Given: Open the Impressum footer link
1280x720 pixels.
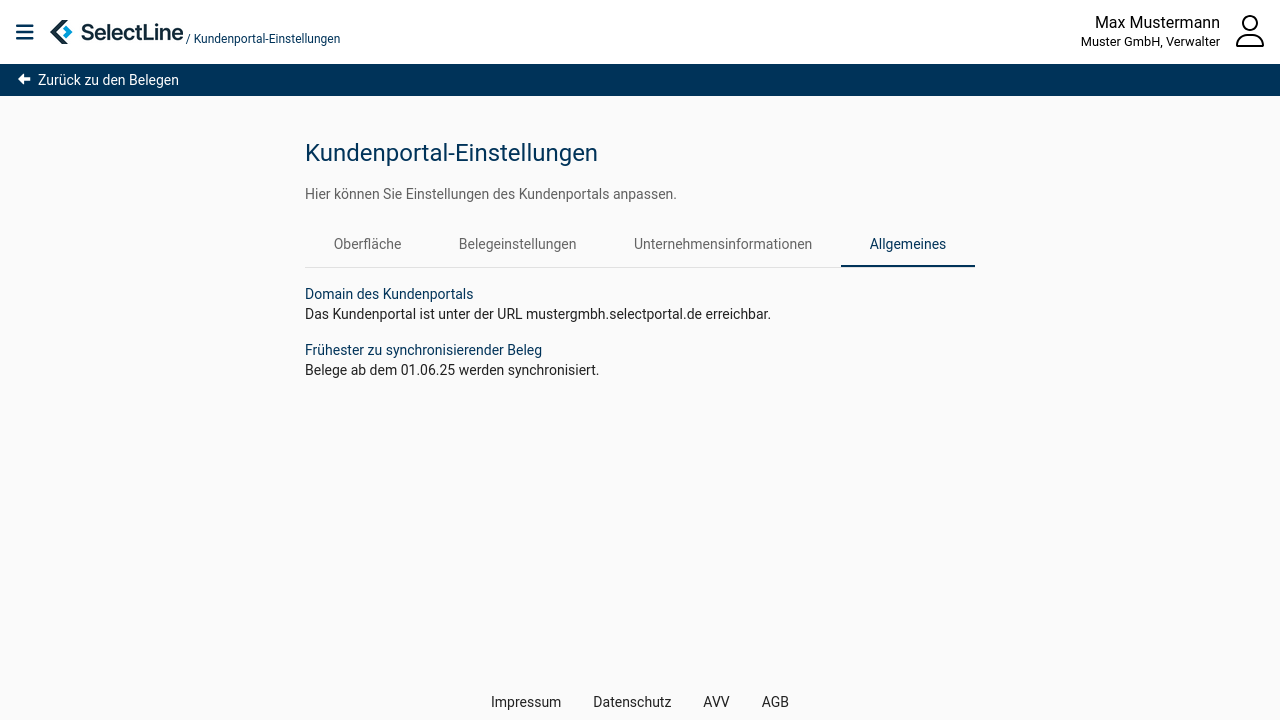Looking at the screenshot, I should (x=526, y=702).
